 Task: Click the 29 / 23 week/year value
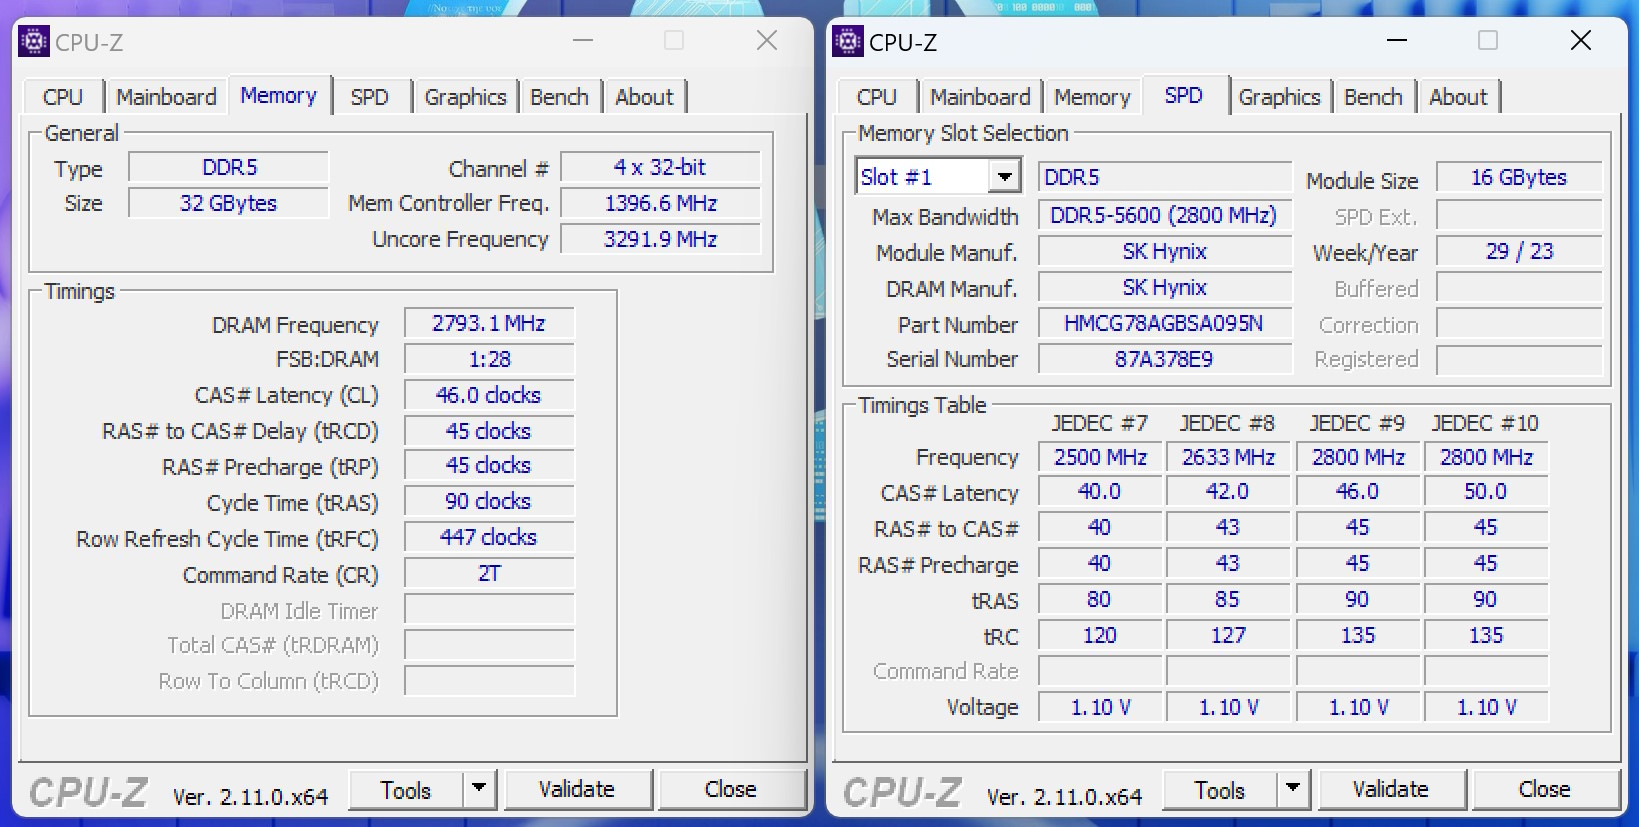(x=1519, y=251)
